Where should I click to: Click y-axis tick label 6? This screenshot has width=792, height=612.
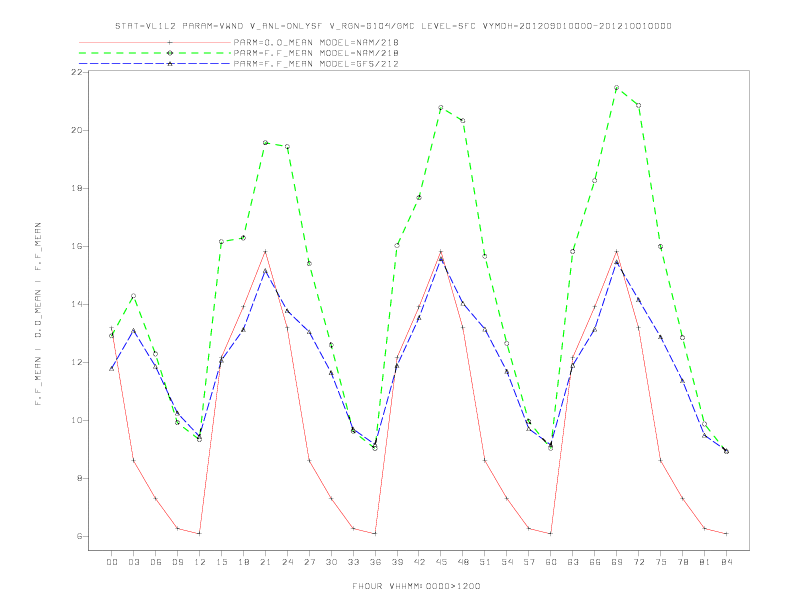click(79, 536)
